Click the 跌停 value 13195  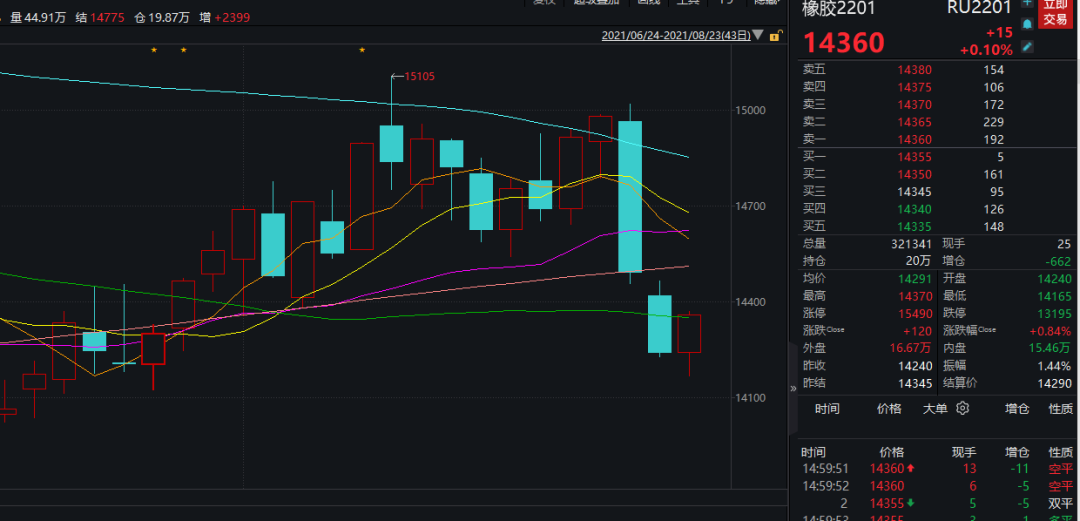pyautogui.click(x=1055, y=314)
